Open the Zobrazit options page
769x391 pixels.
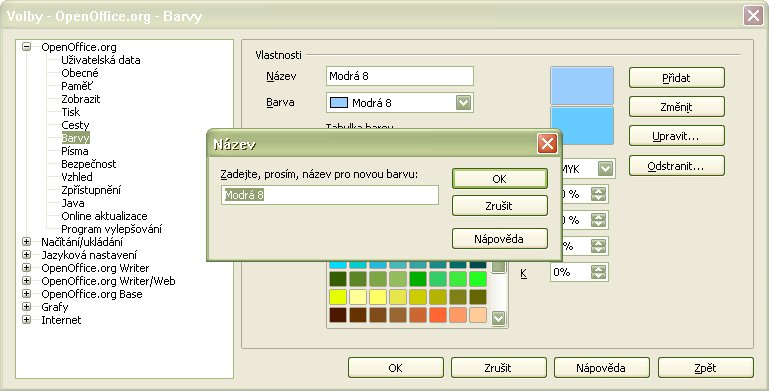coord(80,99)
